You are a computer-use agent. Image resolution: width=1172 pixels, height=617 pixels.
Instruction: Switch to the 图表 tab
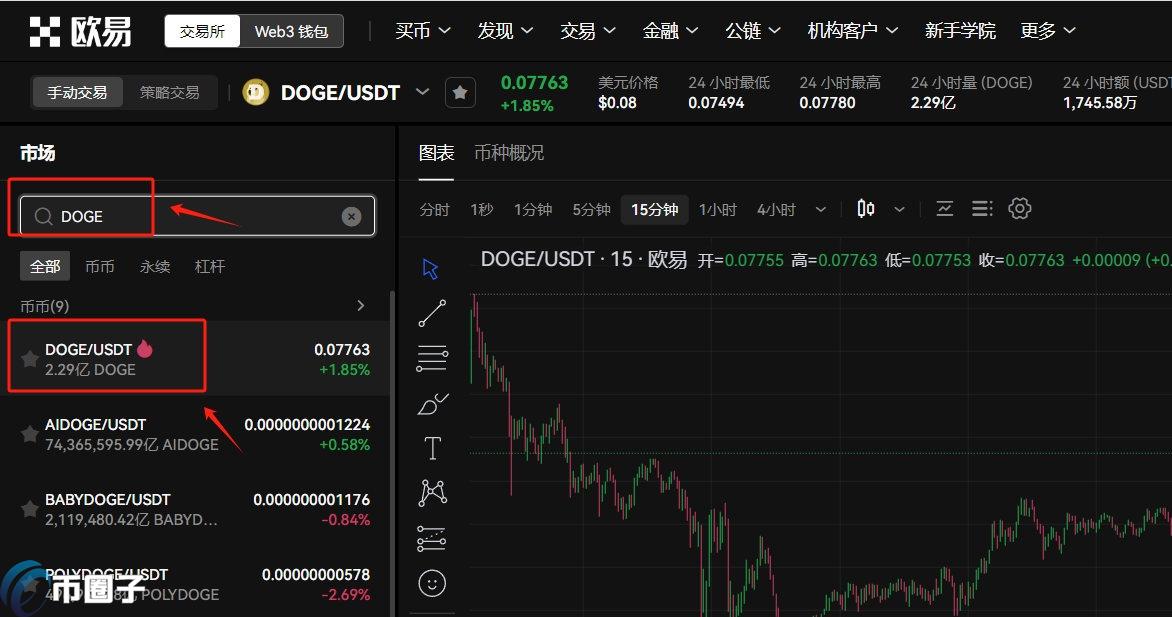pyautogui.click(x=437, y=153)
